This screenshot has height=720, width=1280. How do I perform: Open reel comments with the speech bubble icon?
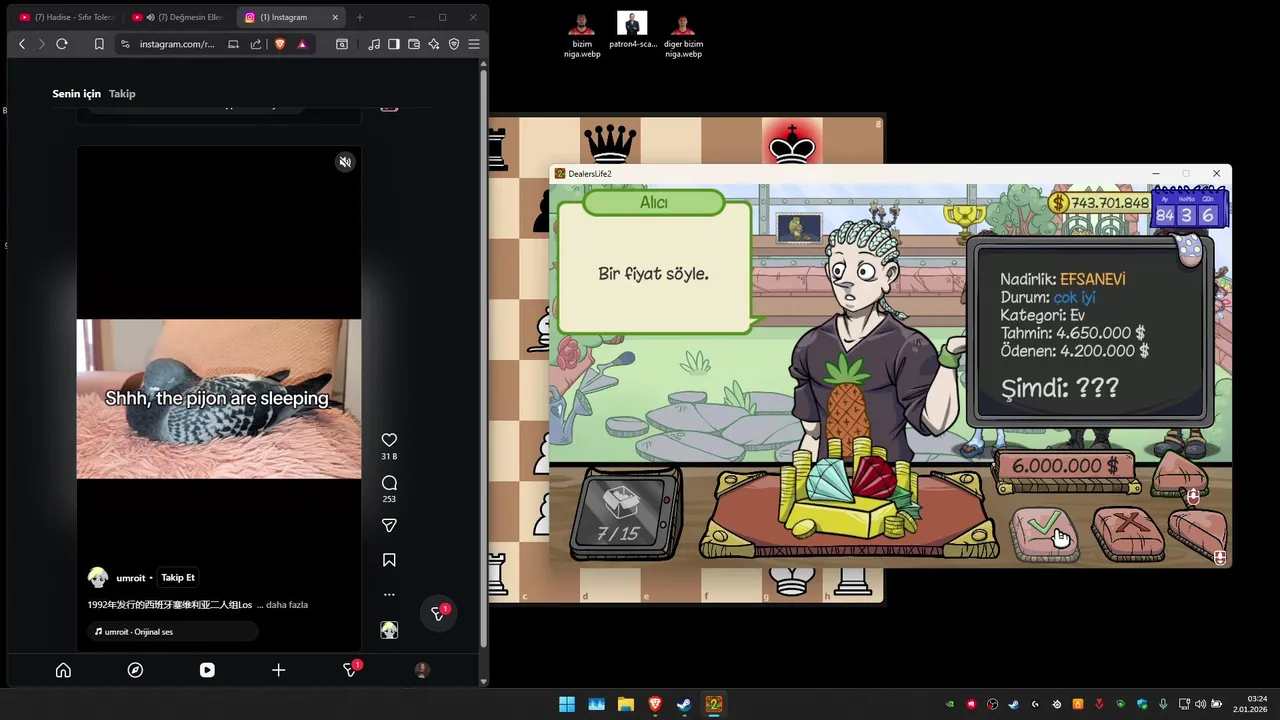(389, 483)
